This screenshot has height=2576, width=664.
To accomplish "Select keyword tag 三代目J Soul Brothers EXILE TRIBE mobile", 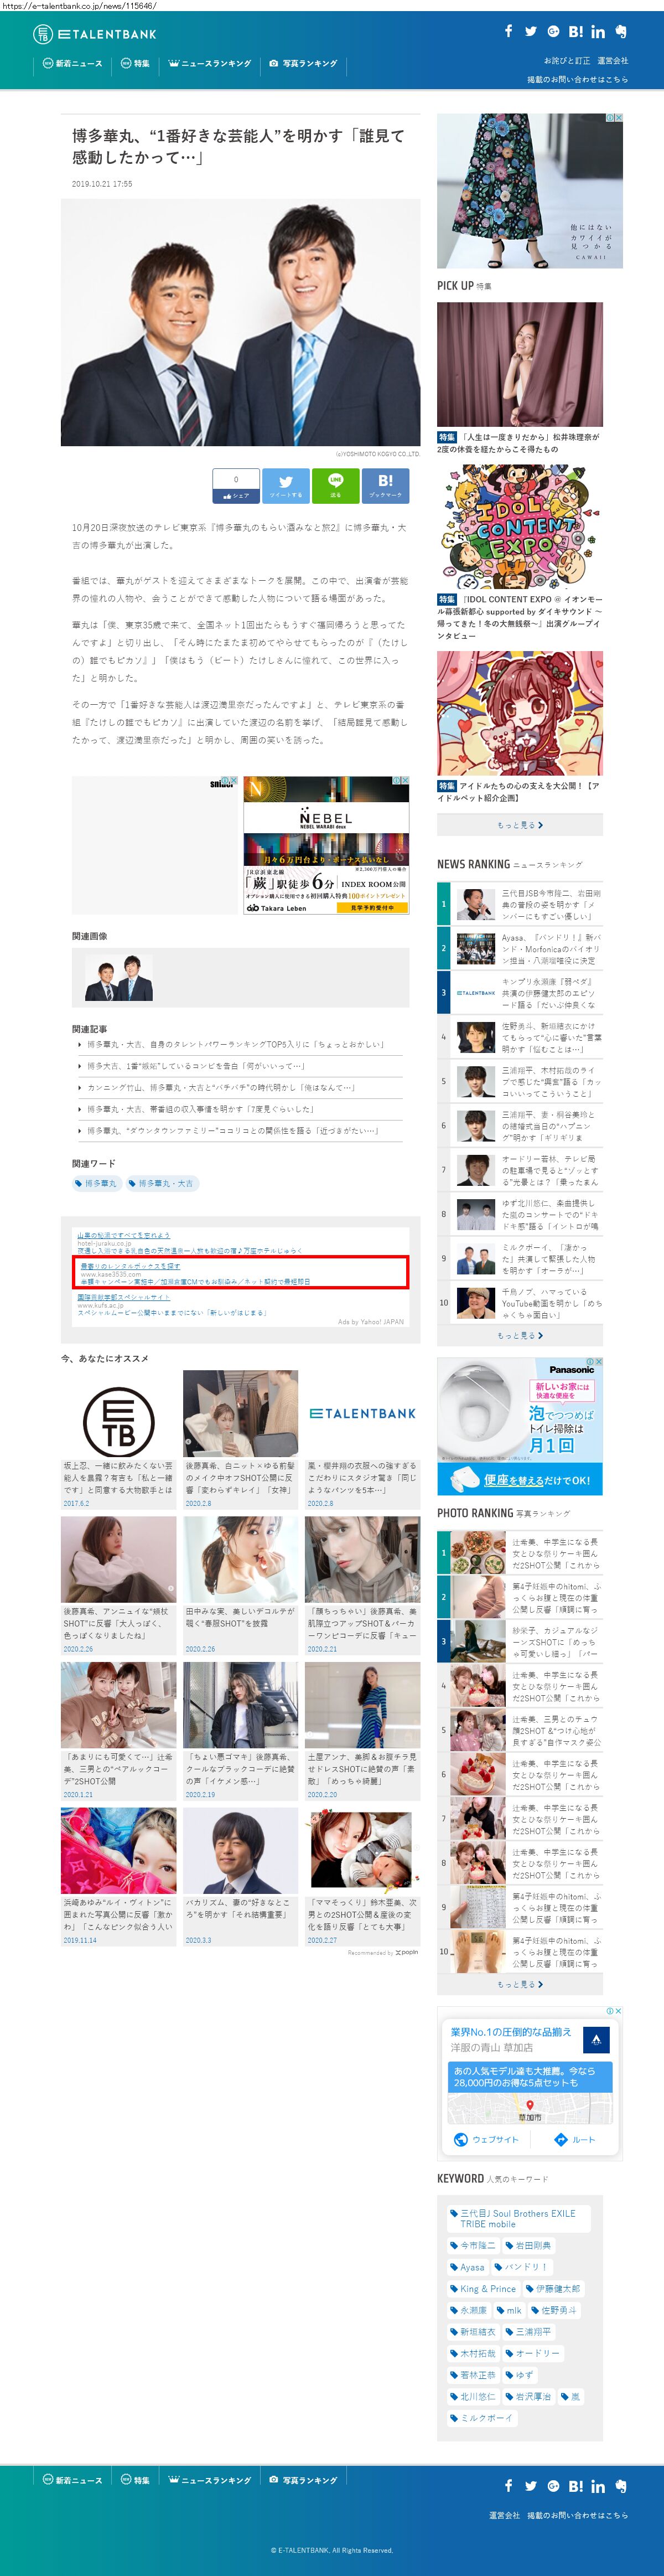I will [x=518, y=2218].
